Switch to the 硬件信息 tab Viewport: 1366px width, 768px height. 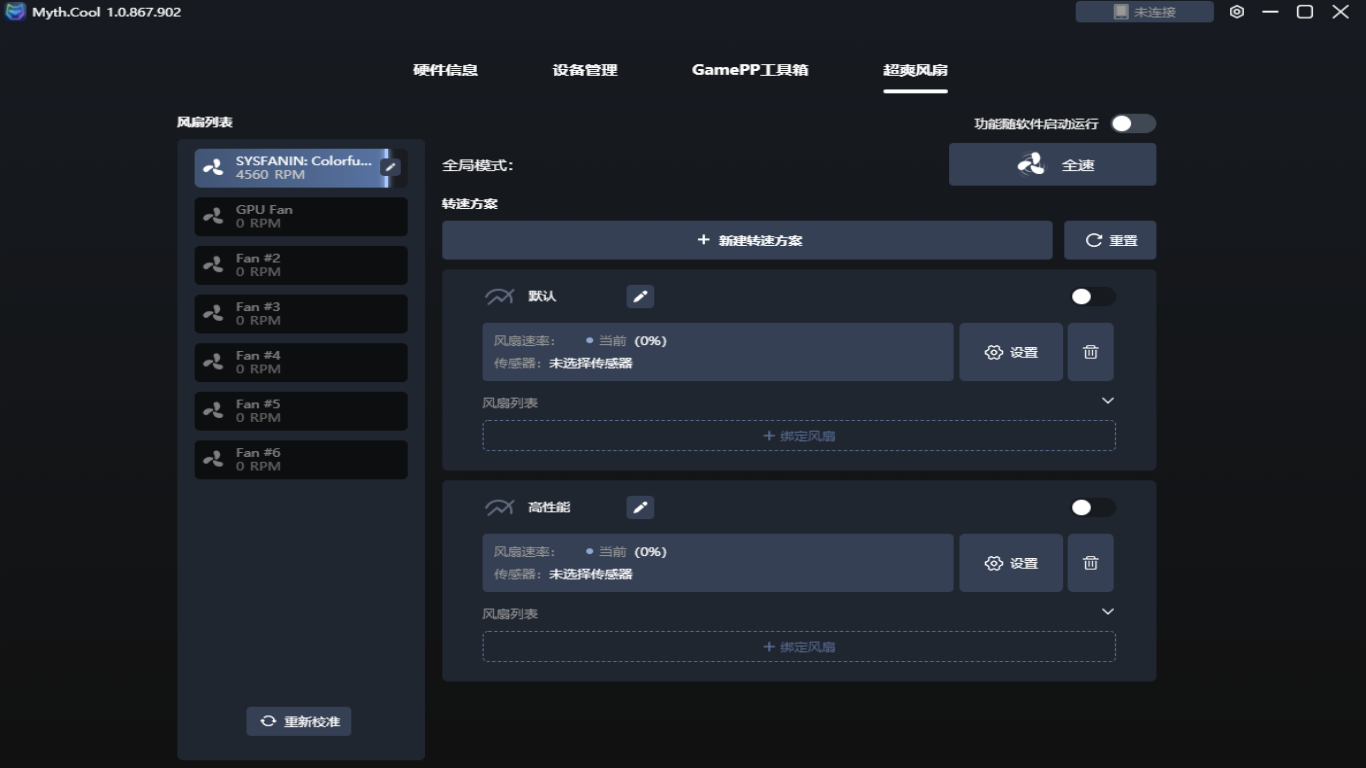pos(446,70)
